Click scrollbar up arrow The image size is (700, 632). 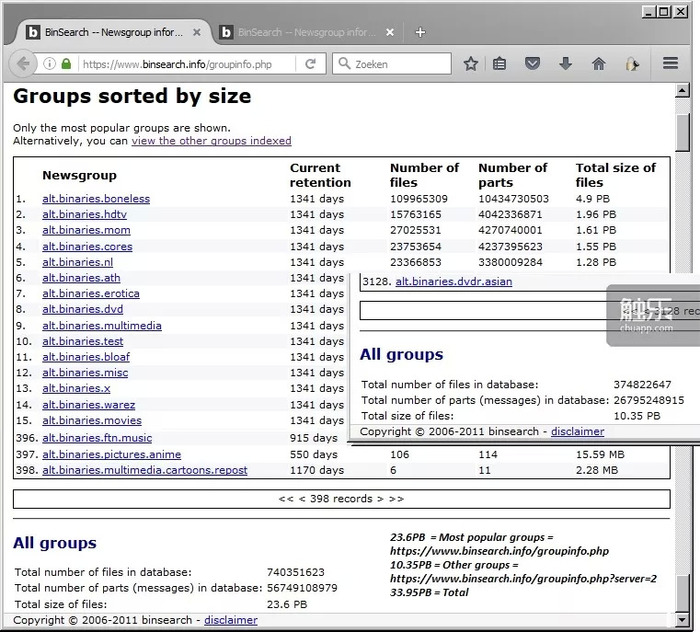682,91
